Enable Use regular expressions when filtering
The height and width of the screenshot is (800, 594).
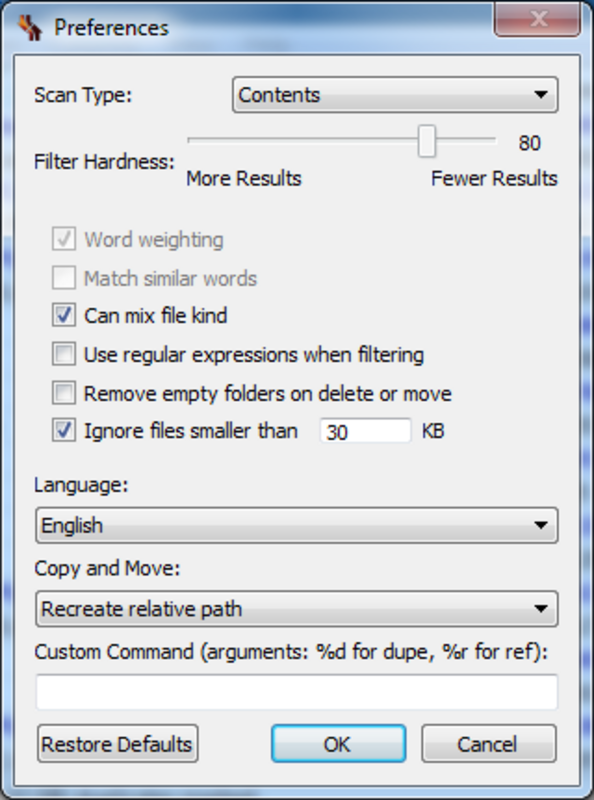[x=64, y=354]
